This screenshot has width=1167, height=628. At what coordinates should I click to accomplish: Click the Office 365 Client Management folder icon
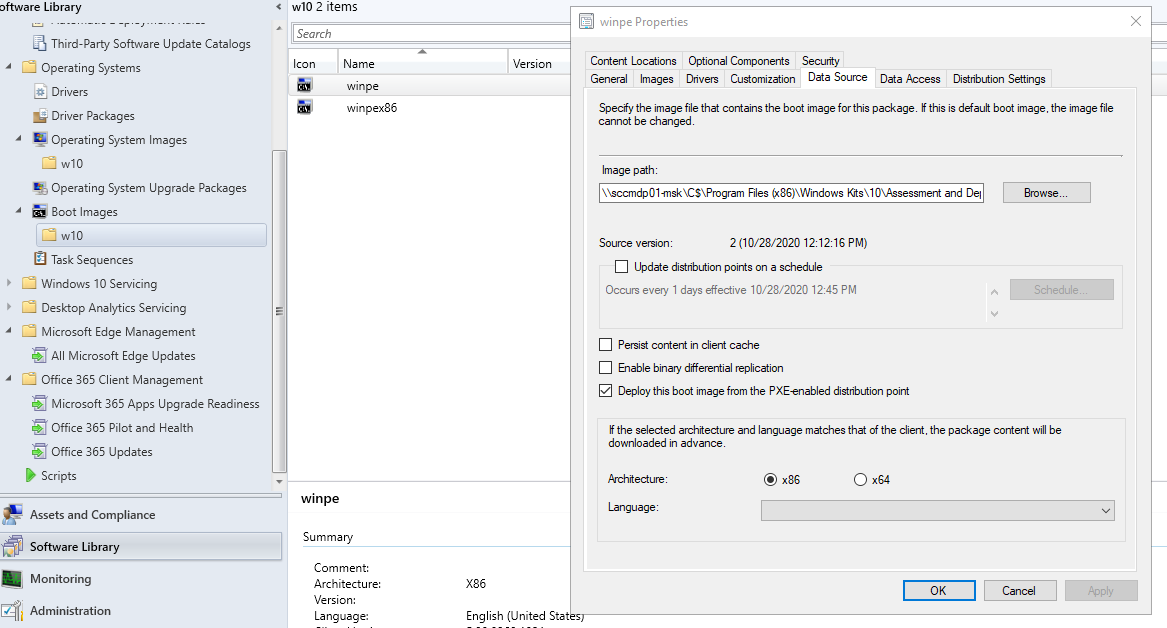click(29, 379)
